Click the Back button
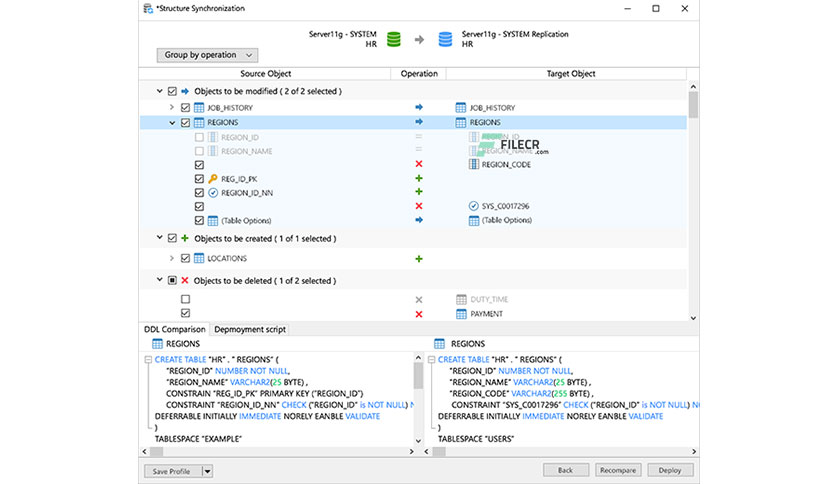This screenshot has height=484, width=836. click(565, 470)
